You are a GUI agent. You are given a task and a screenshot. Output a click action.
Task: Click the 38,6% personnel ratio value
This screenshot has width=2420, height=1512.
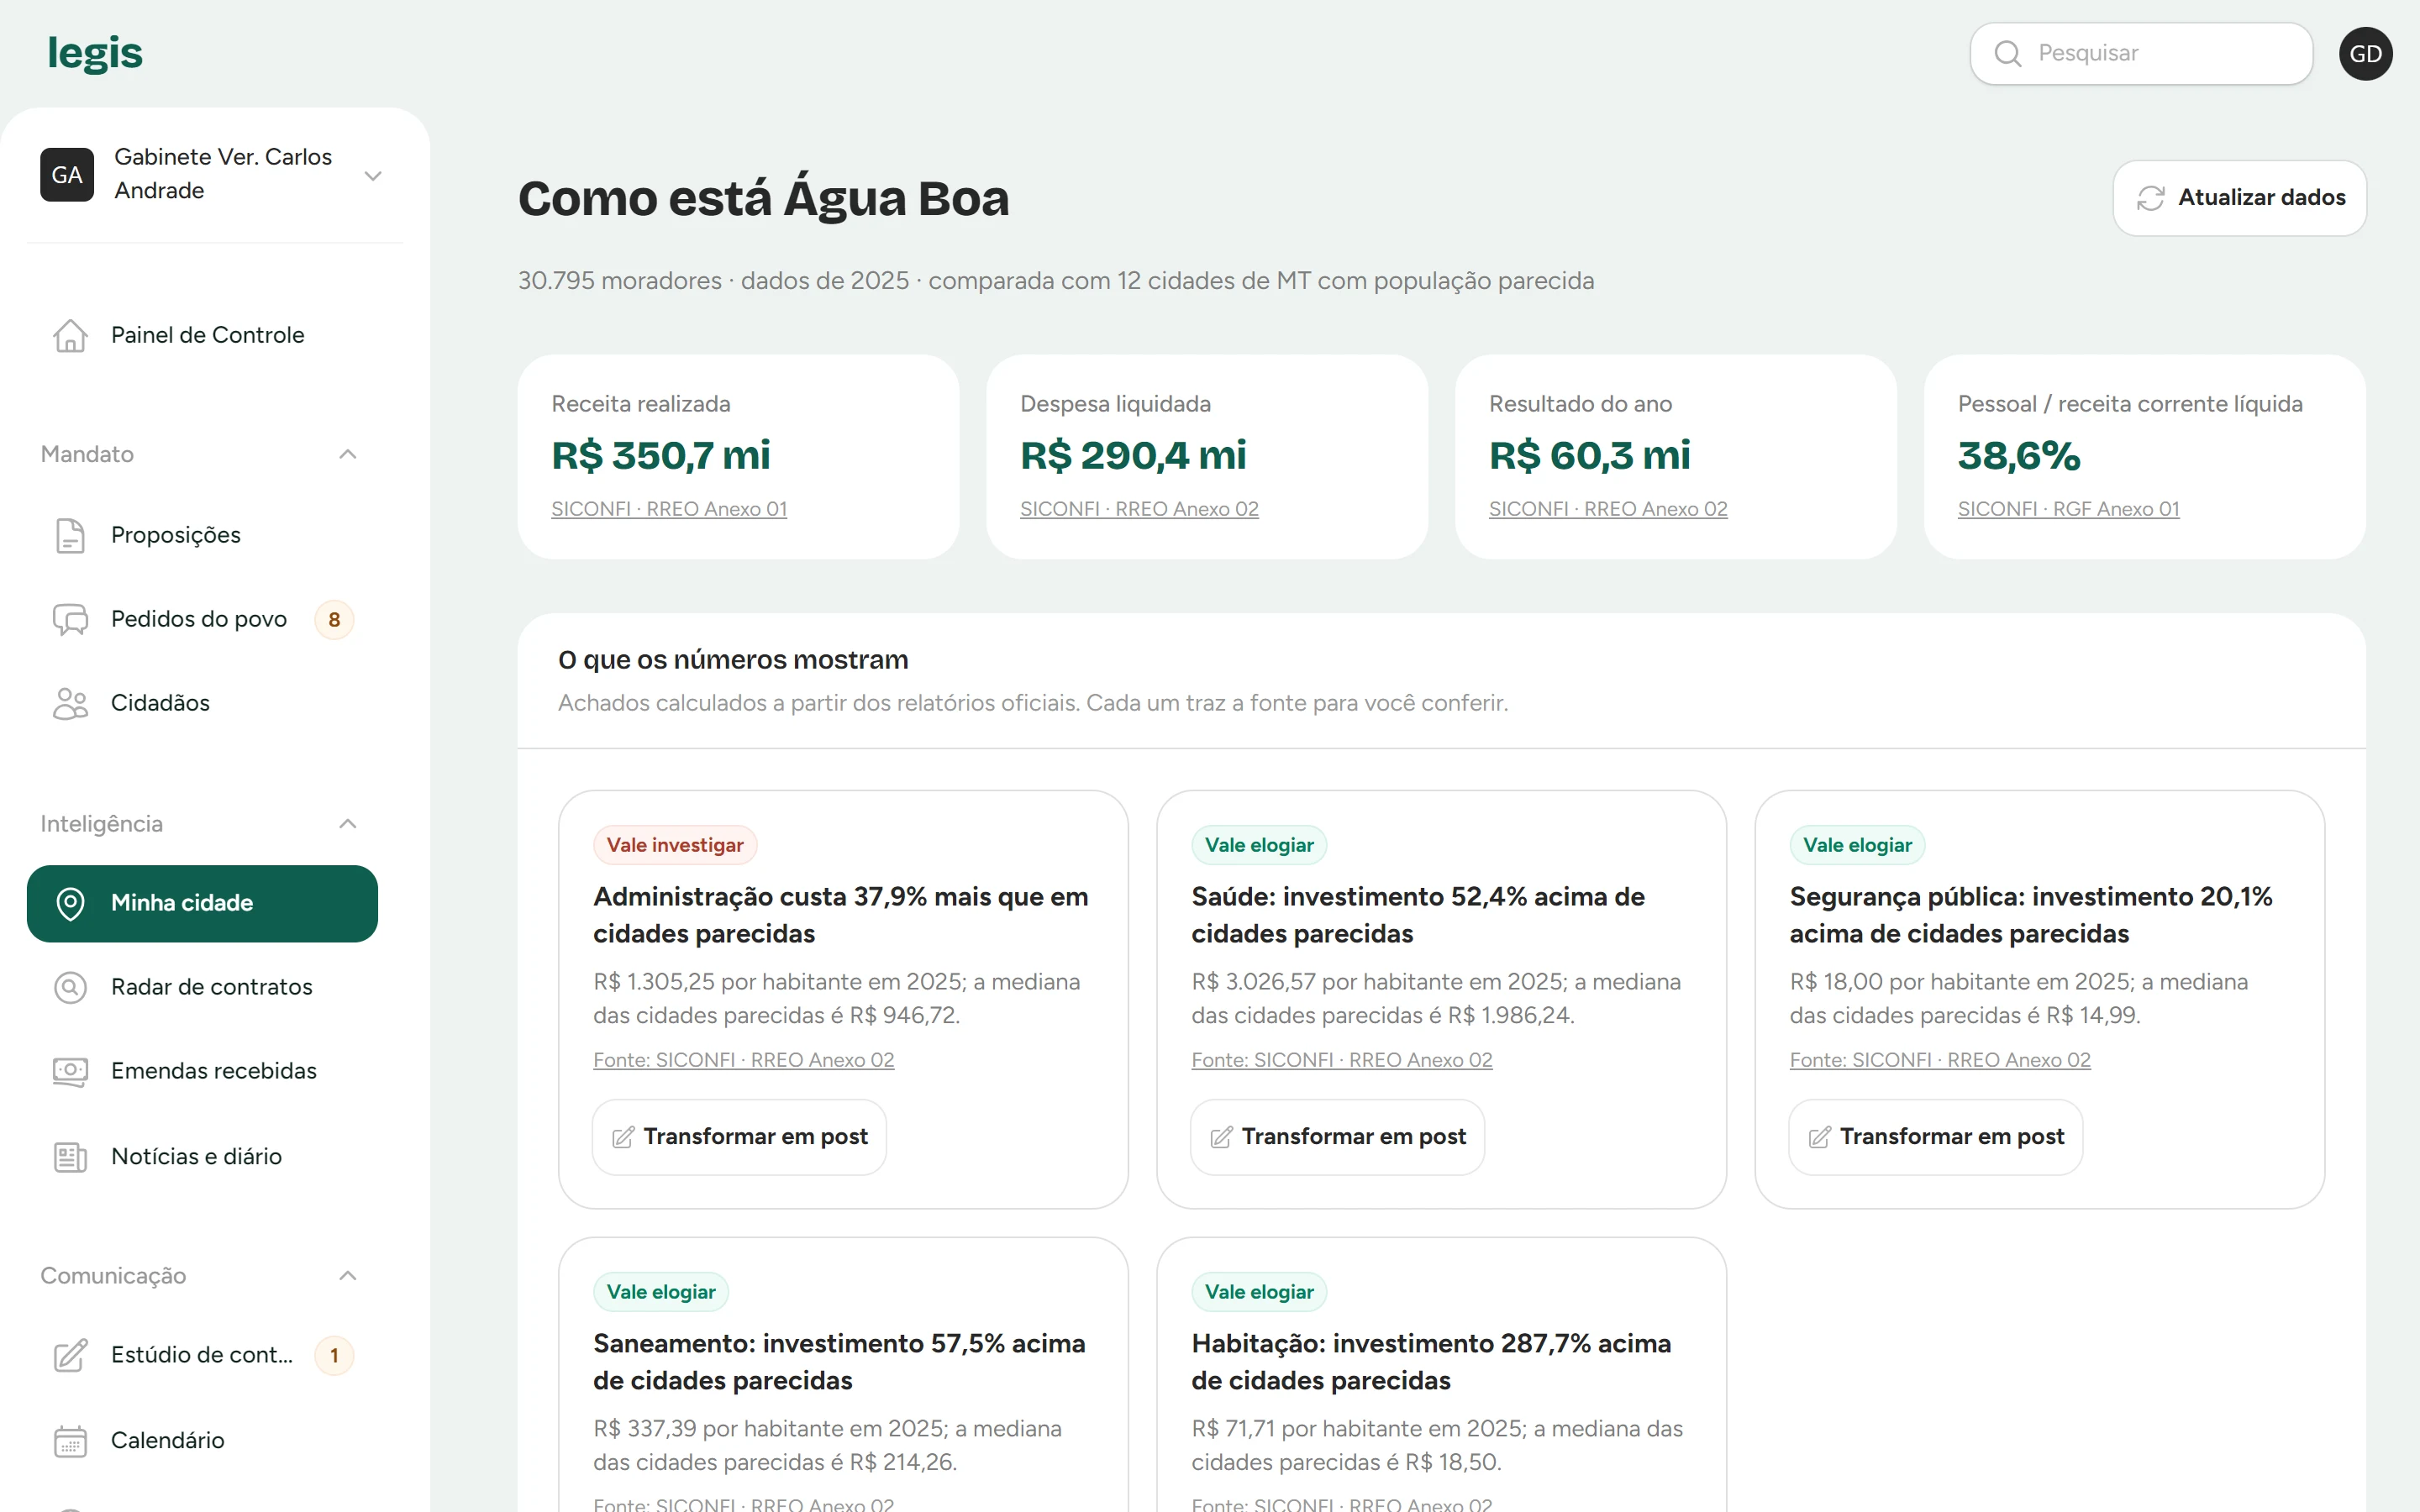pyautogui.click(x=2019, y=456)
